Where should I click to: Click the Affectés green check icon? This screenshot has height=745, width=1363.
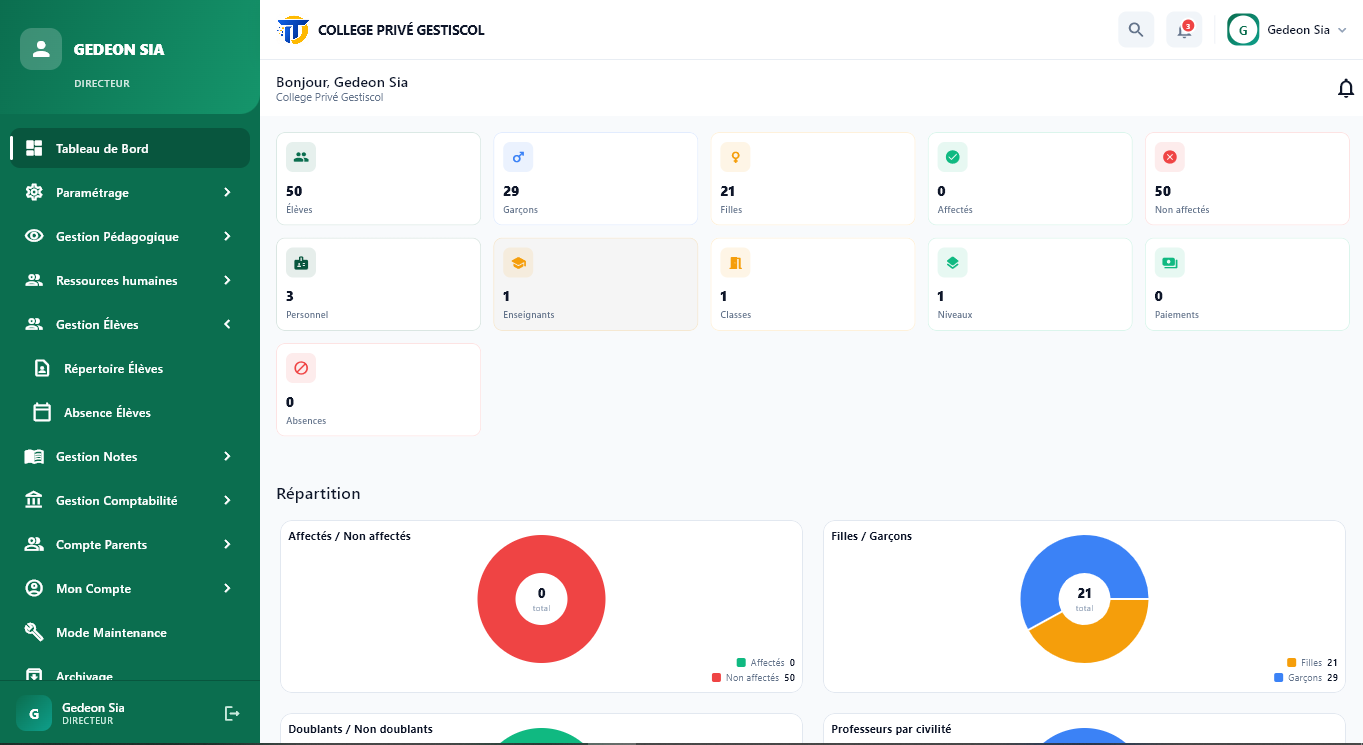tap(952, 157)
